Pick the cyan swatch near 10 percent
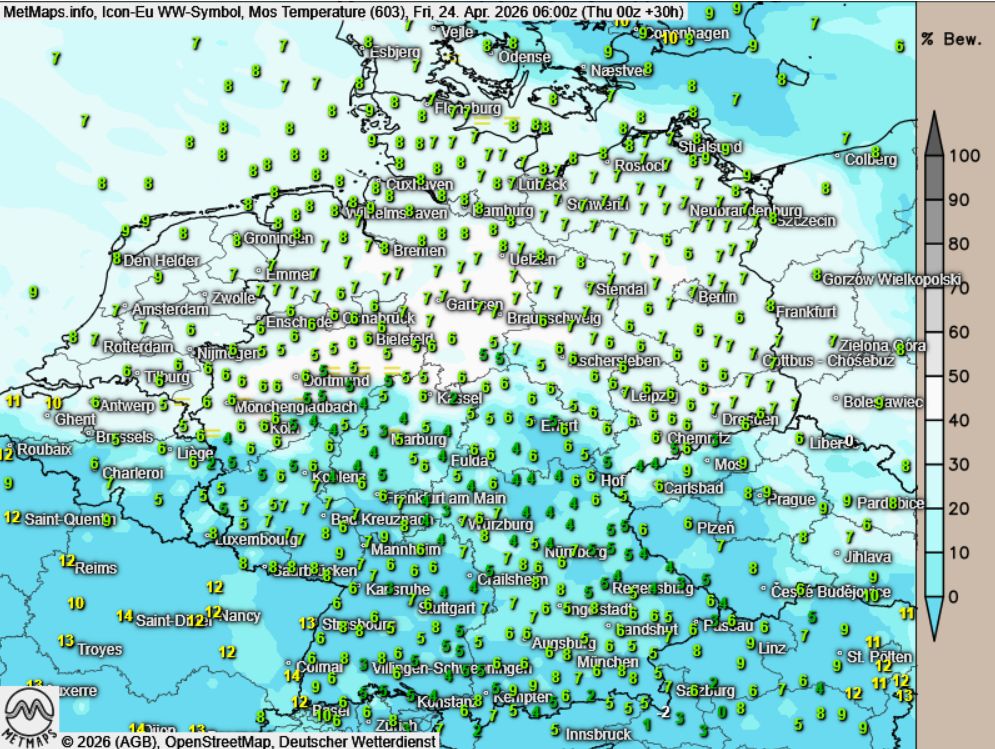The height and width of the screenshot is (749, 995). [x=932, y=552]
